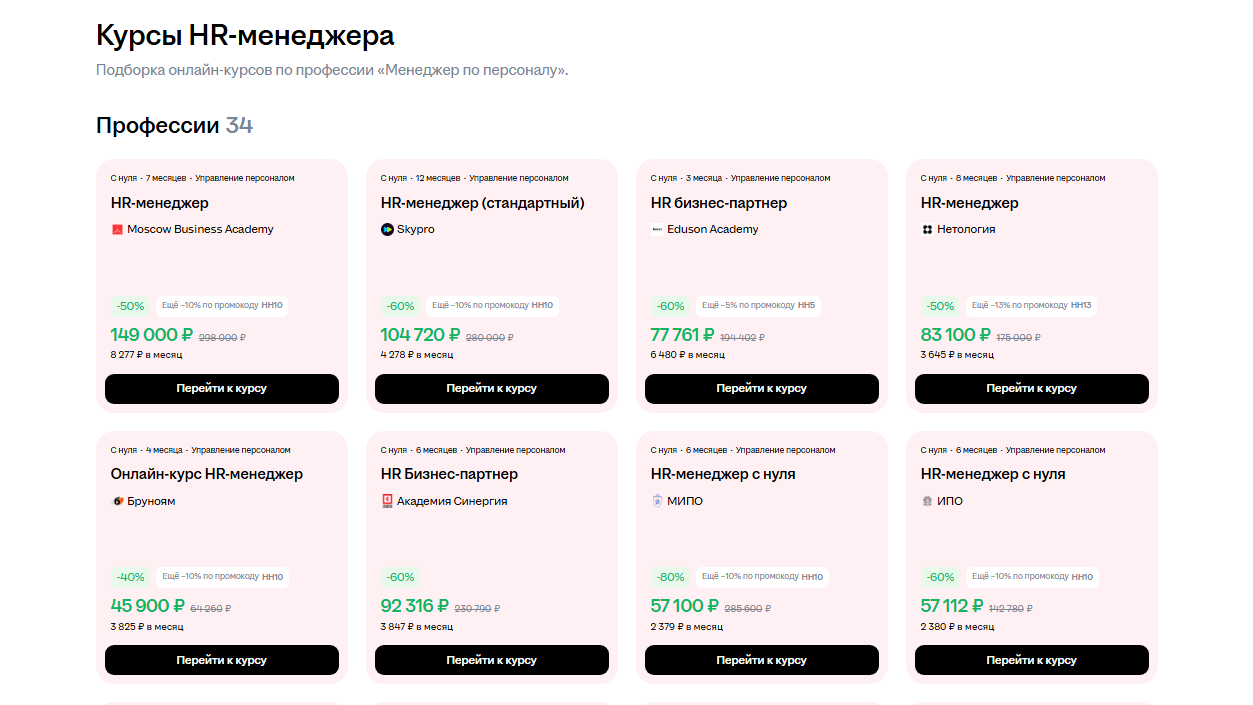Go to the Skypro HR-менеджер (стандартный) course button
The image size is (1253, 705).
coord(492,389)
